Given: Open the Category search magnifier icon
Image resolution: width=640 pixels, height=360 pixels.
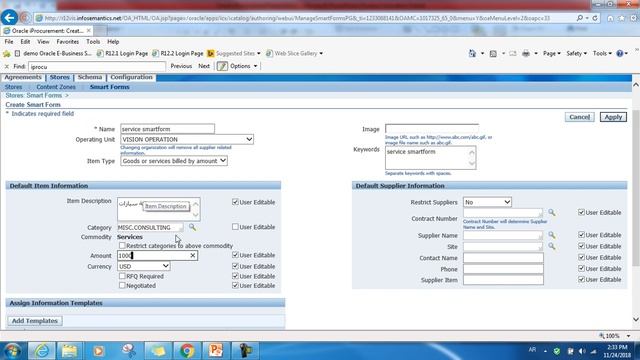Looking at the screenshot, I should pos(192,227).
